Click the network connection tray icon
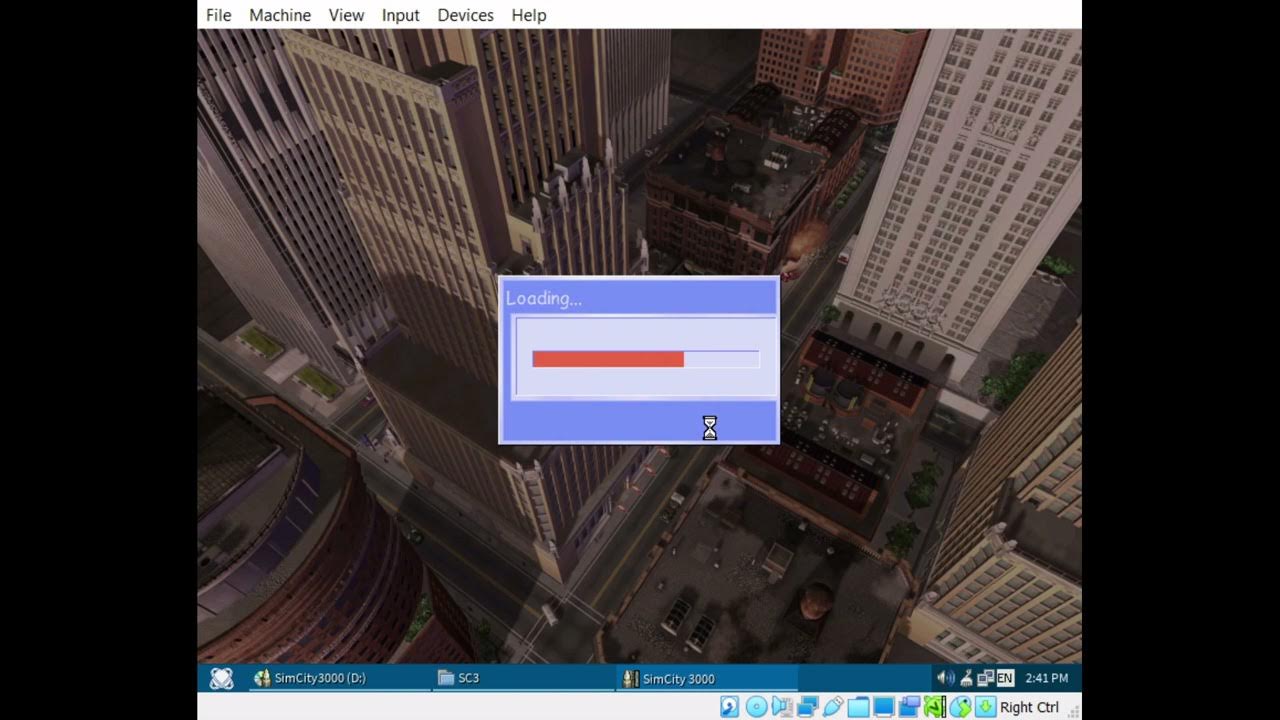 click(985, 678)
